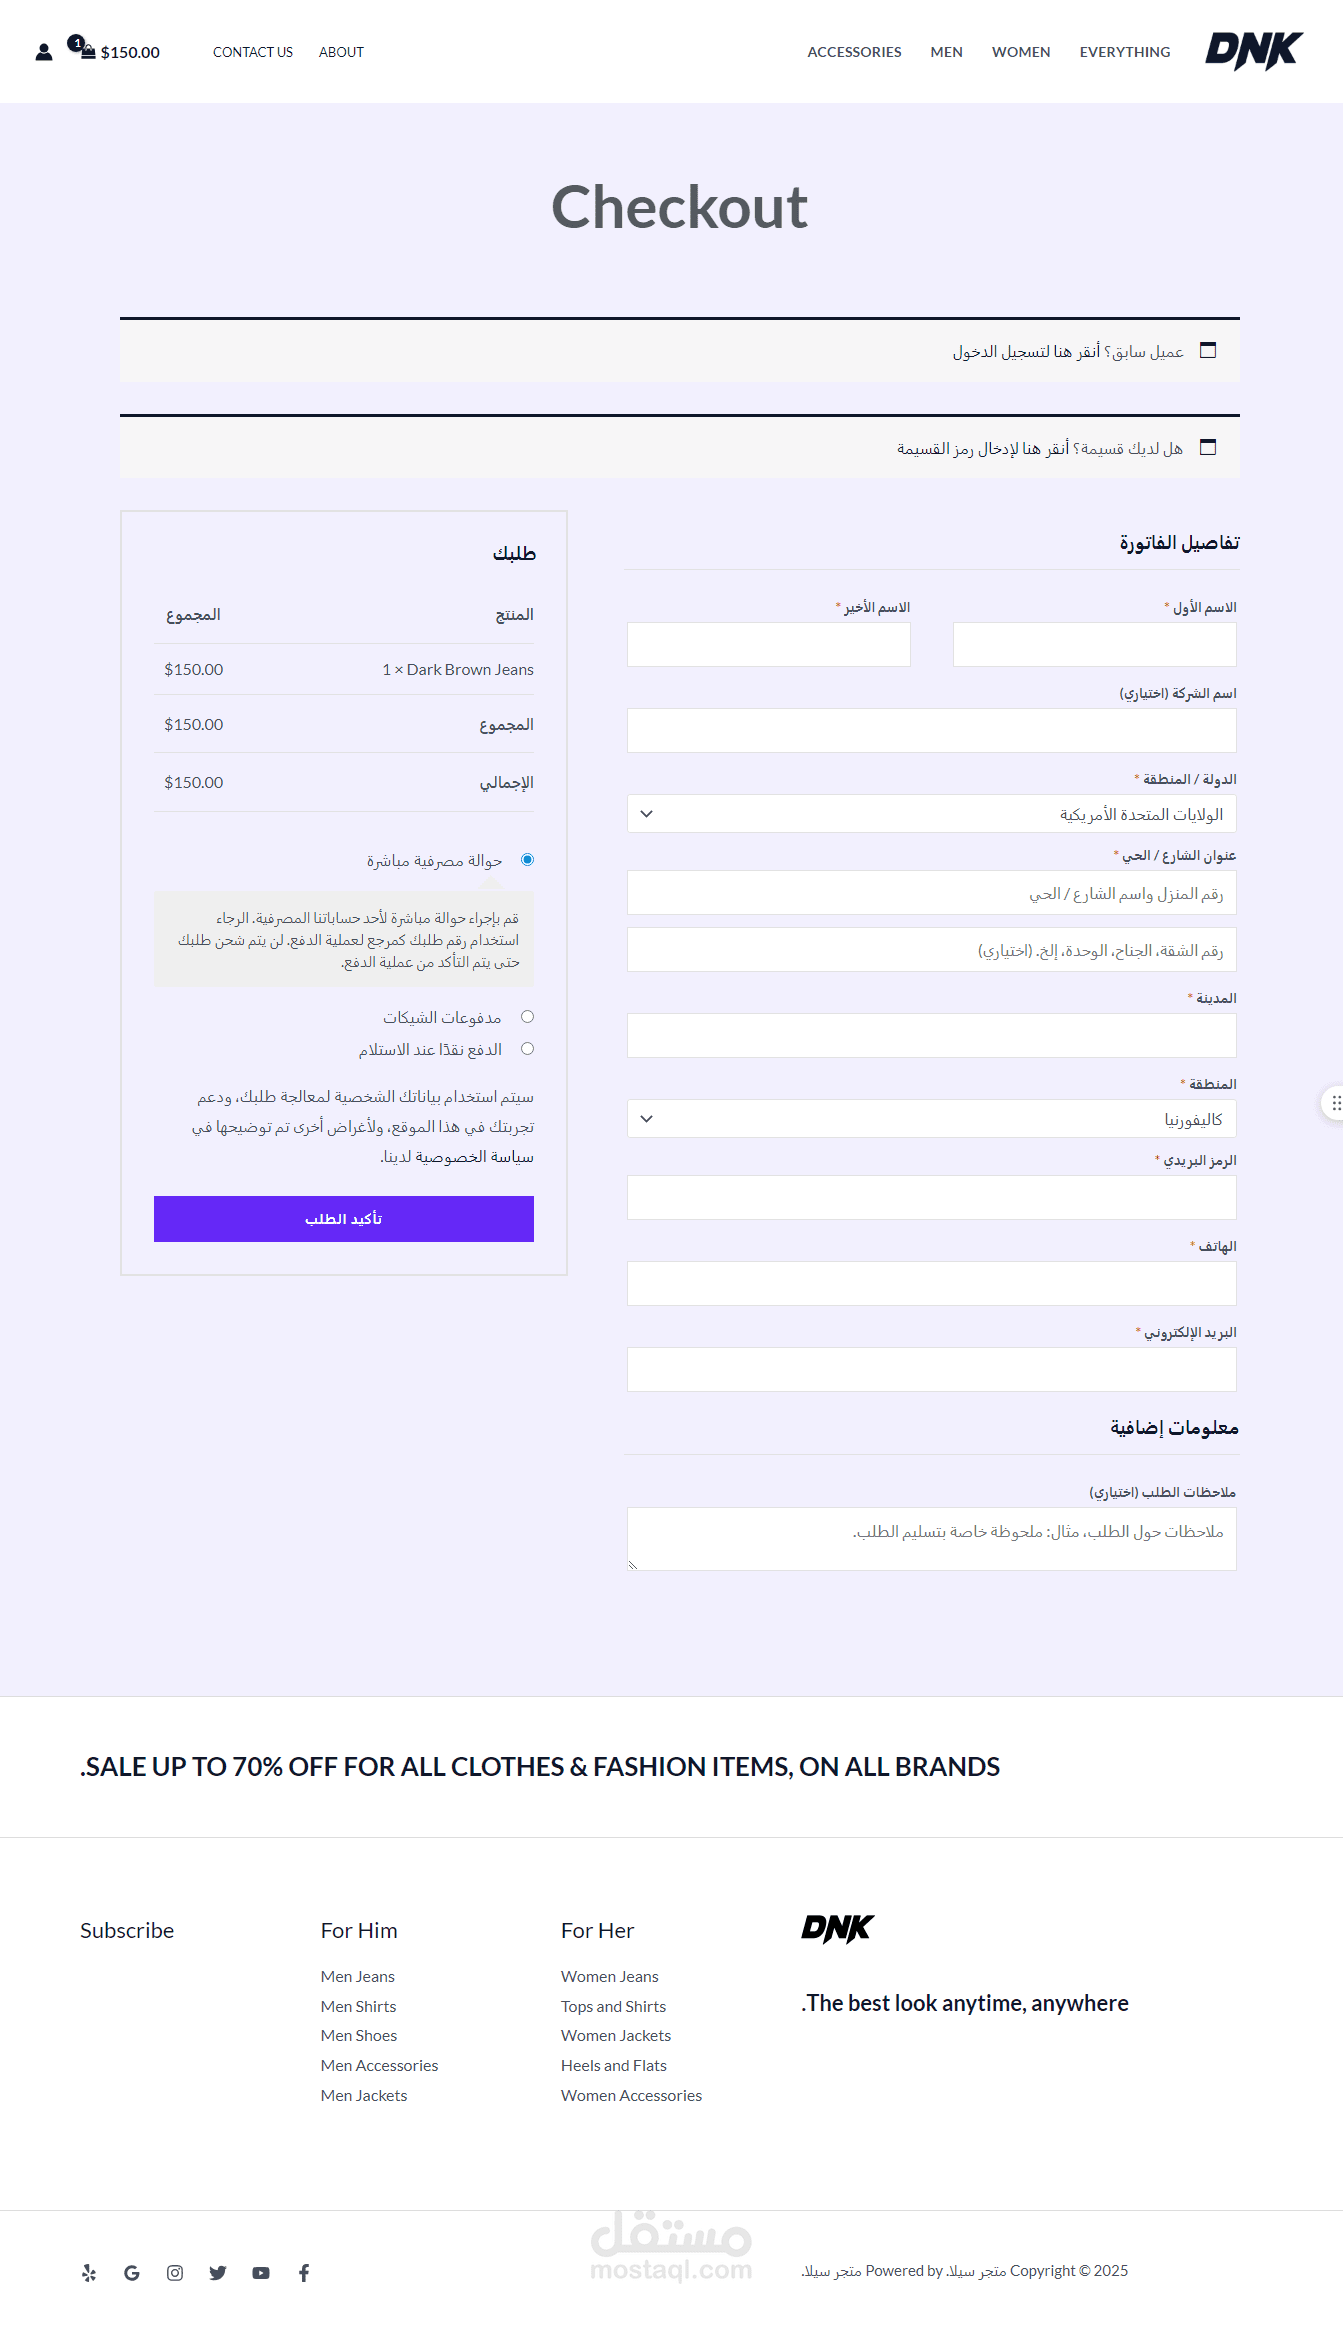1343x2331 pixels.
Task: Expand the state dropdown showing California
Action: click(x=931, y=1119)
